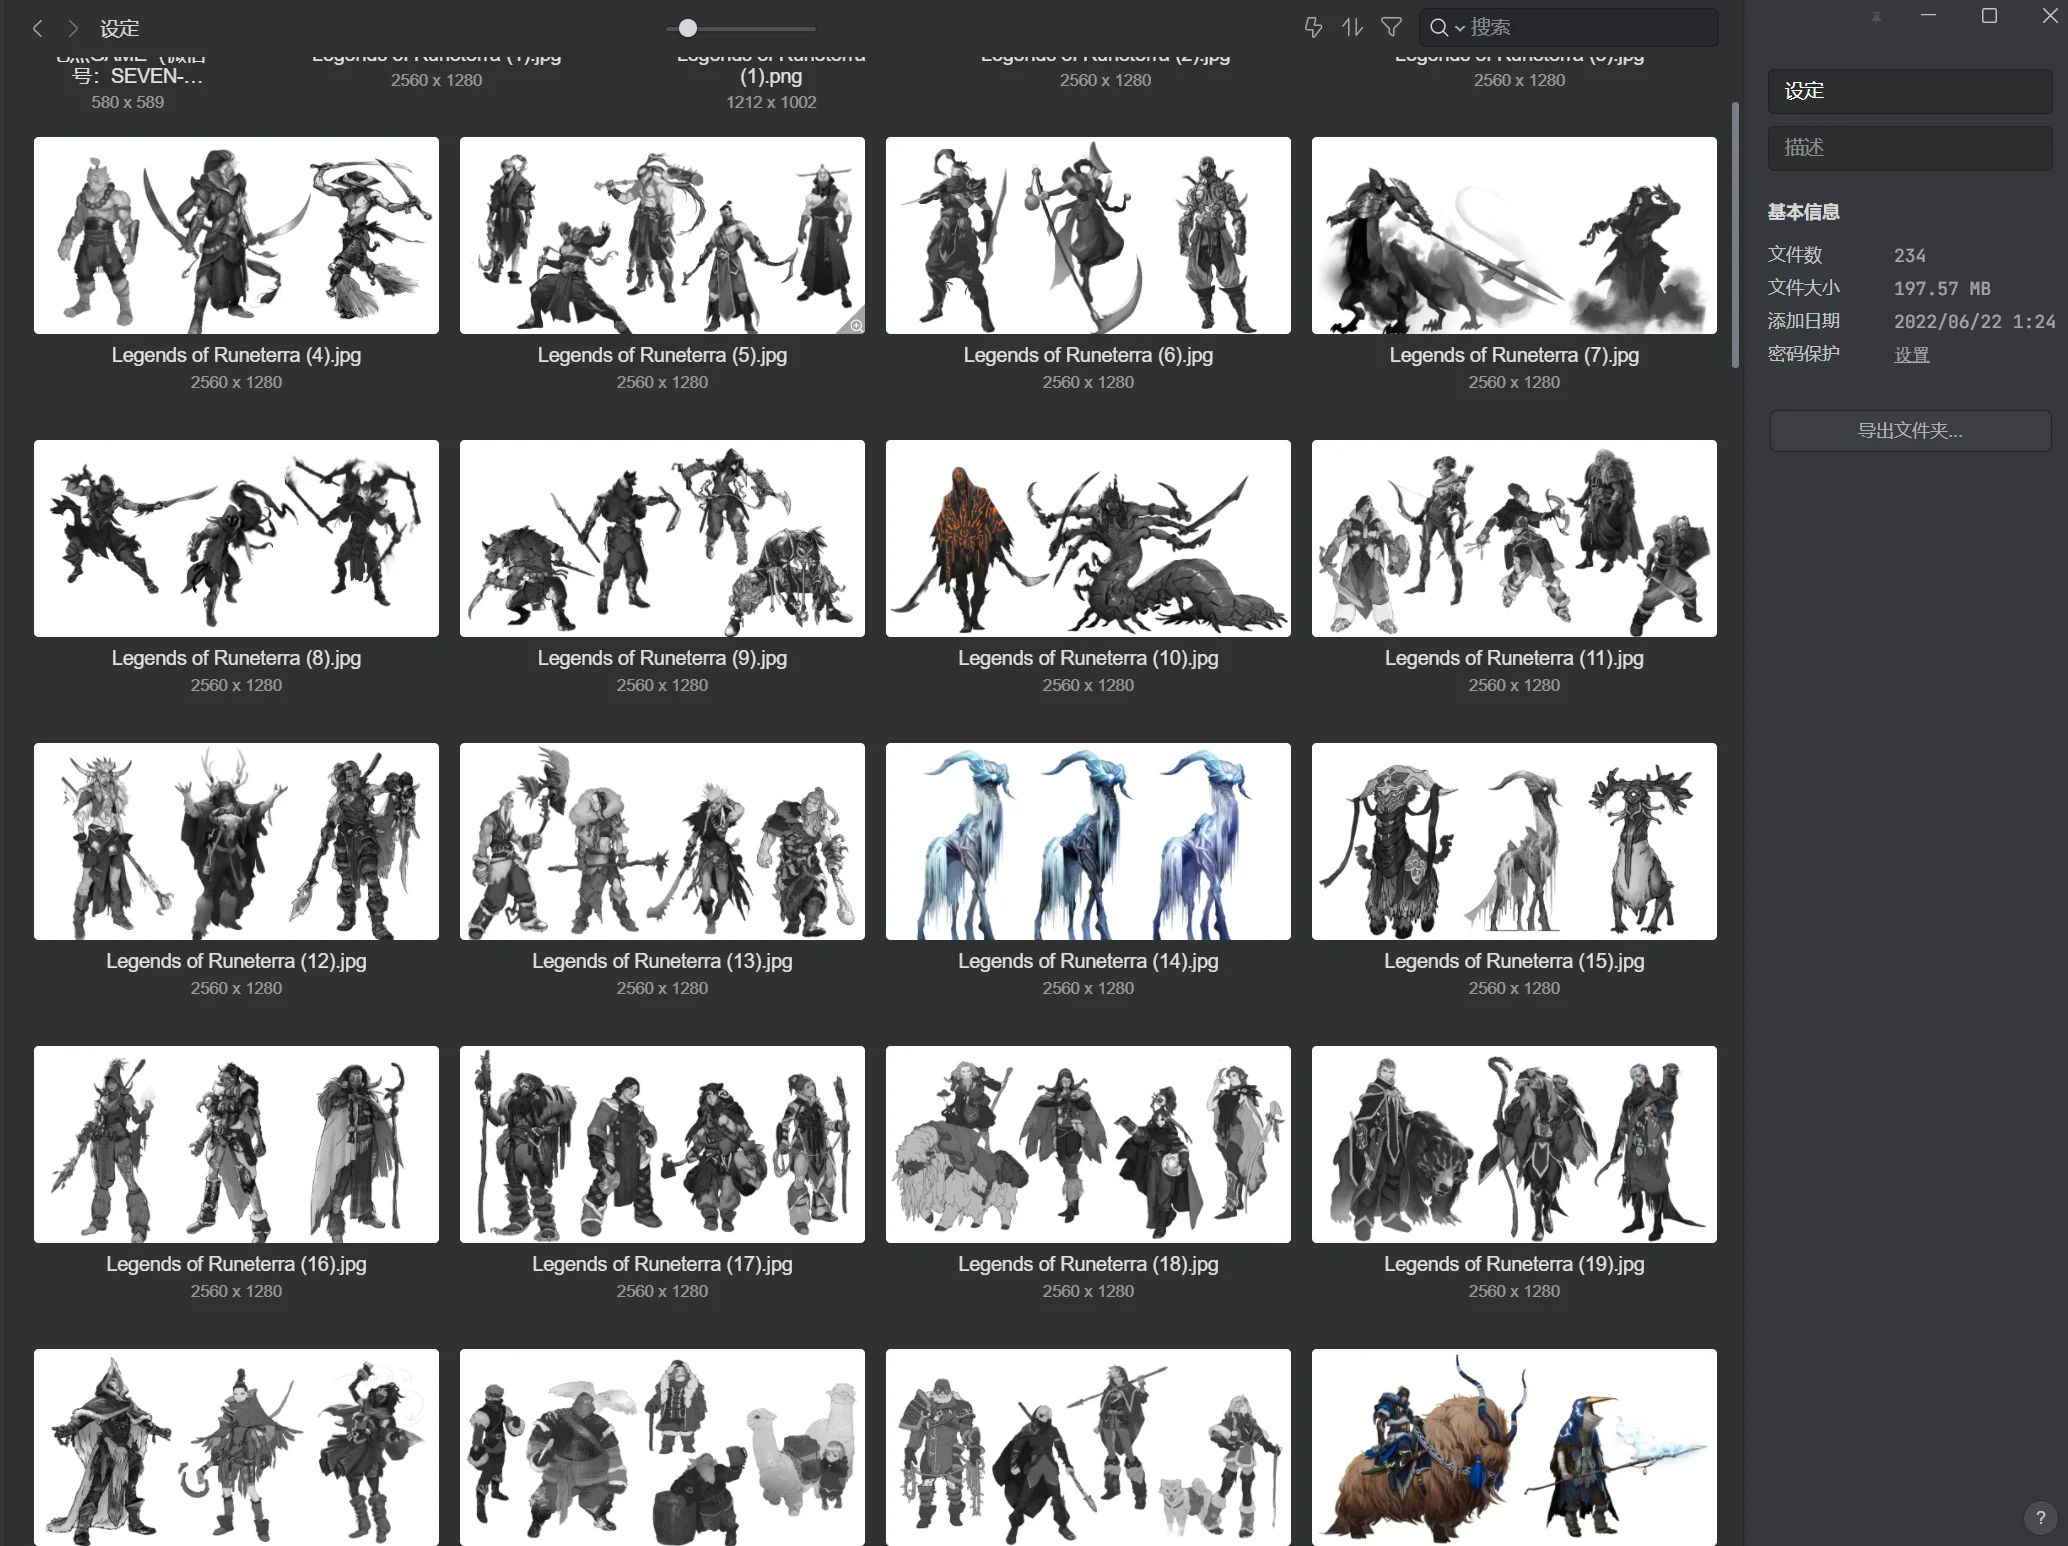
Task: Click the pin window icon
Action: click(x=1877, y=17)
